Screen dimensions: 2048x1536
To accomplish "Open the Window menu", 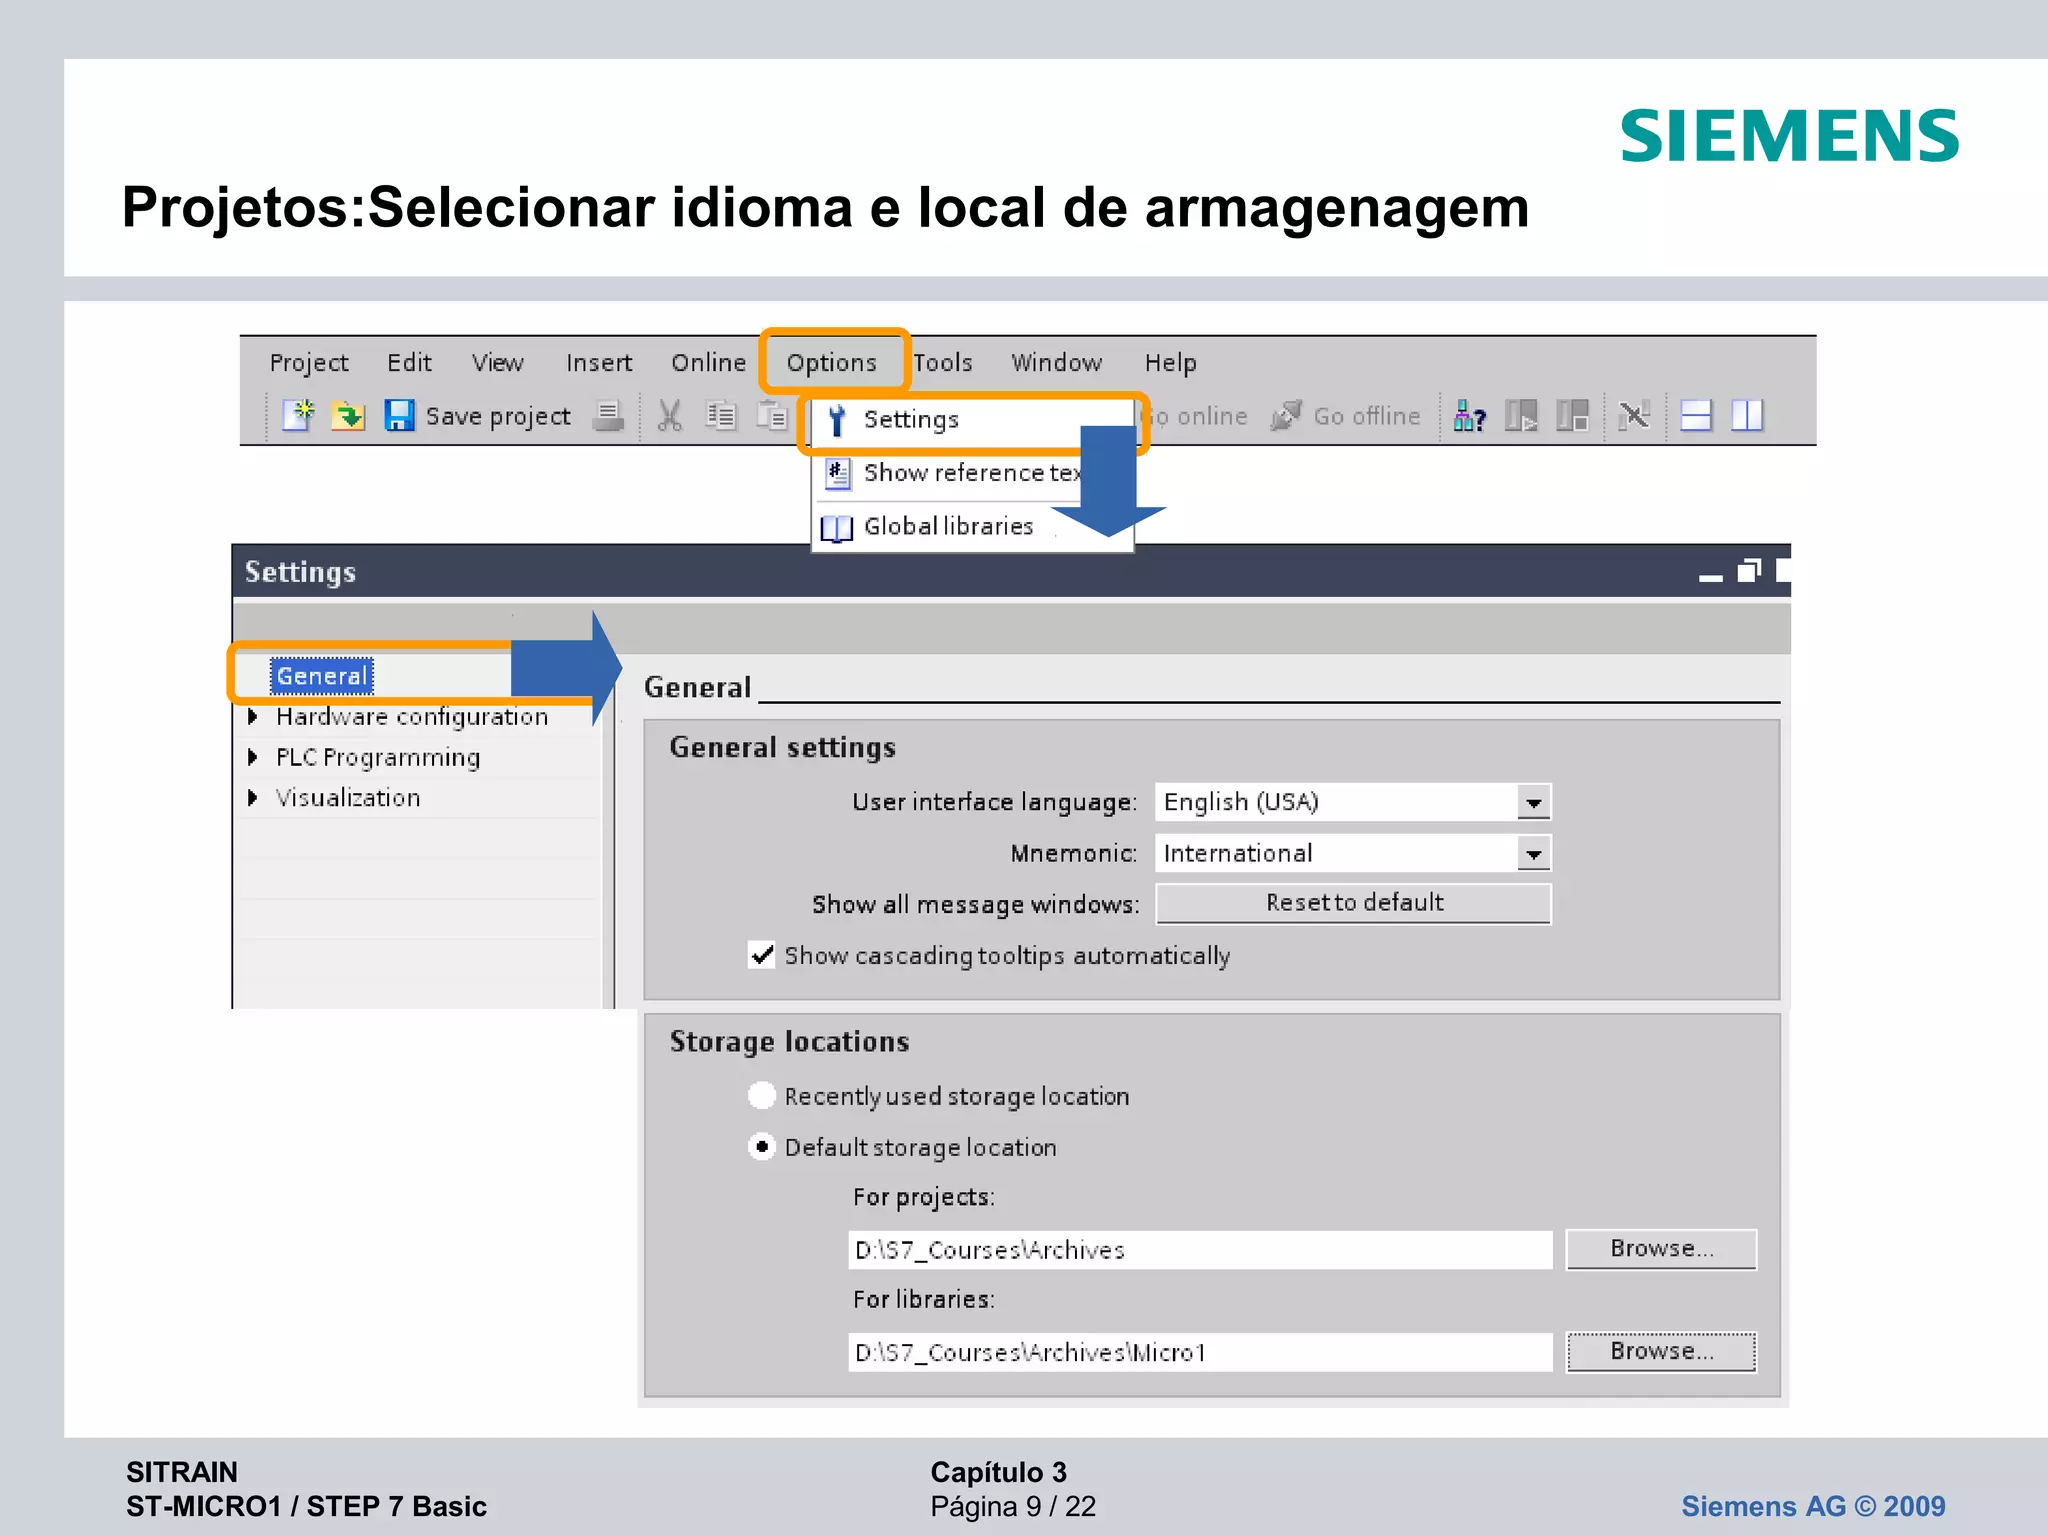I will pos(1057,363).
